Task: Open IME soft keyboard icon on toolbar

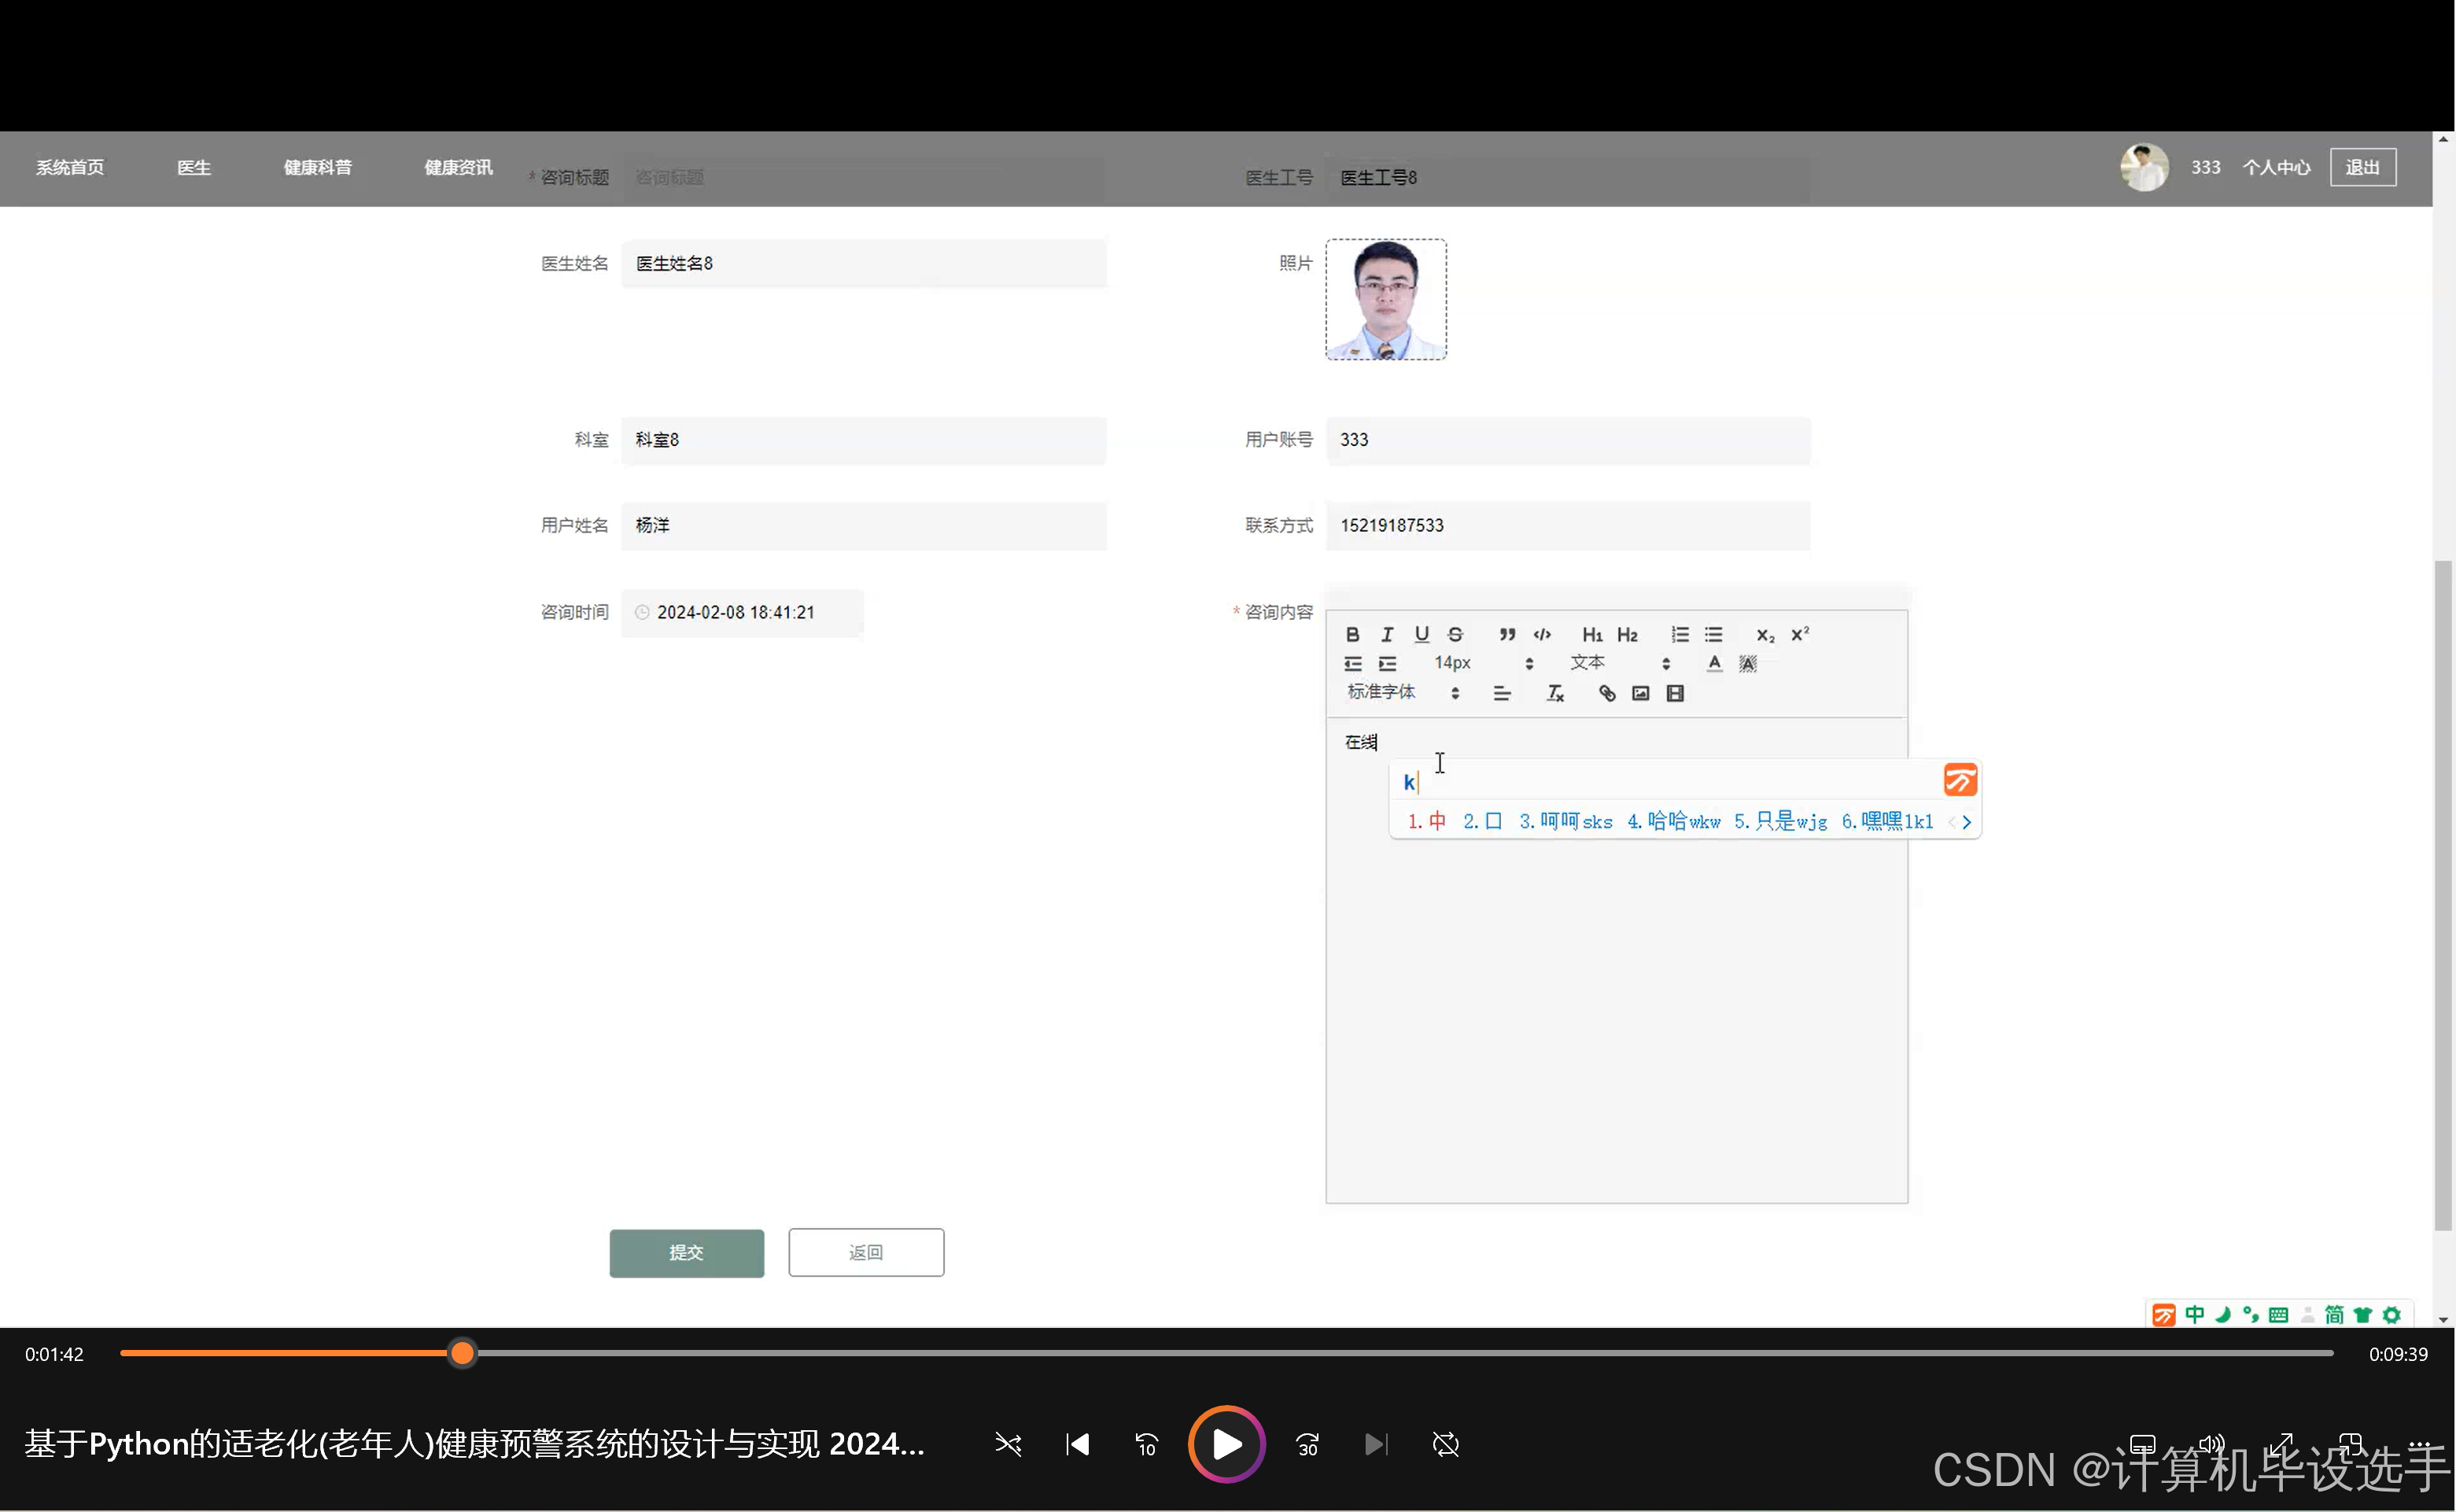Action: click(2279, 1315)
